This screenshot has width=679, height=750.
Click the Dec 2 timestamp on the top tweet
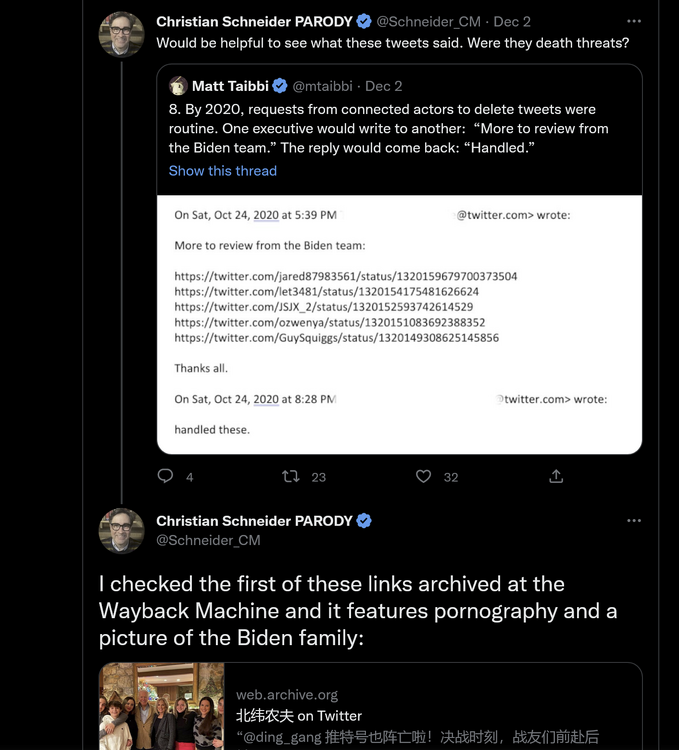click(512, 21)
